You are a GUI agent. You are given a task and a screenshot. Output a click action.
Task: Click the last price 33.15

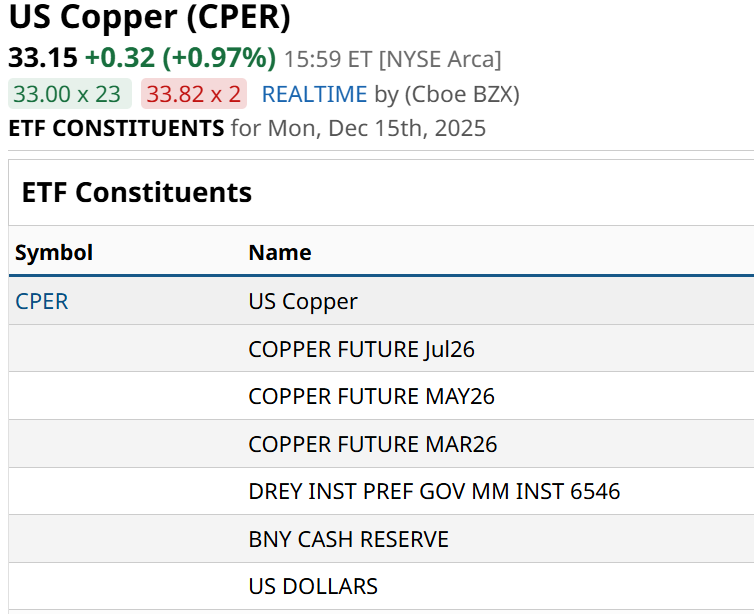point(42,58)
